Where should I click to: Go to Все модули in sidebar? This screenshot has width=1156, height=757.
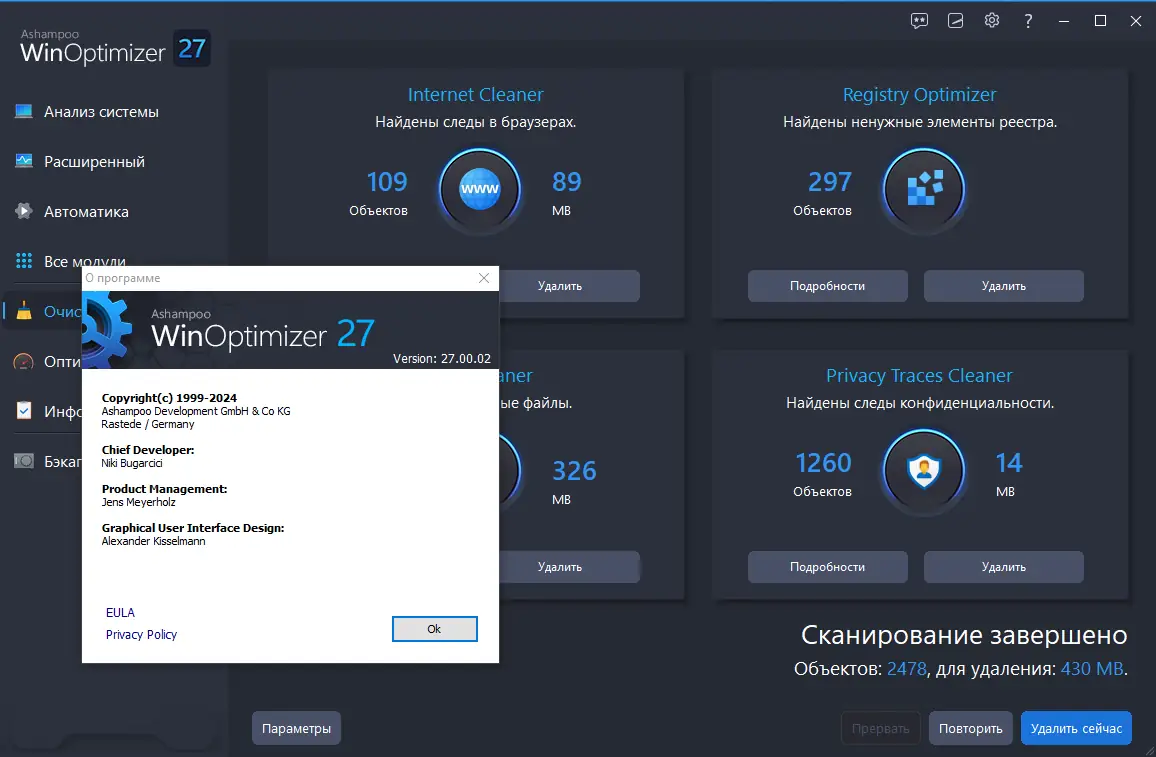click(85, 261)
